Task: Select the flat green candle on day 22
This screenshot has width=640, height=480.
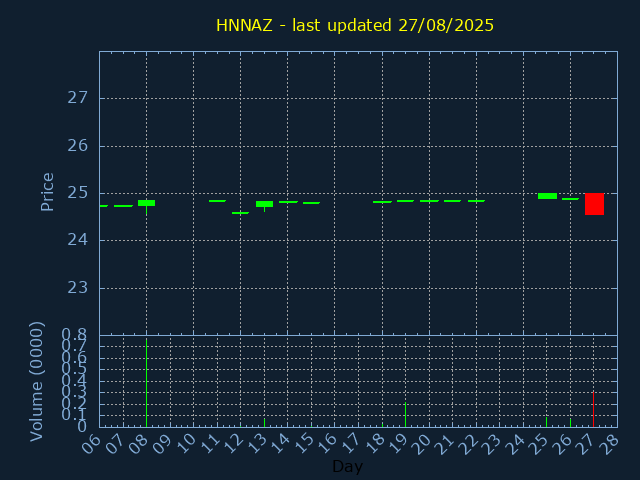Action: pyautogui.click(x=476, y=201)
